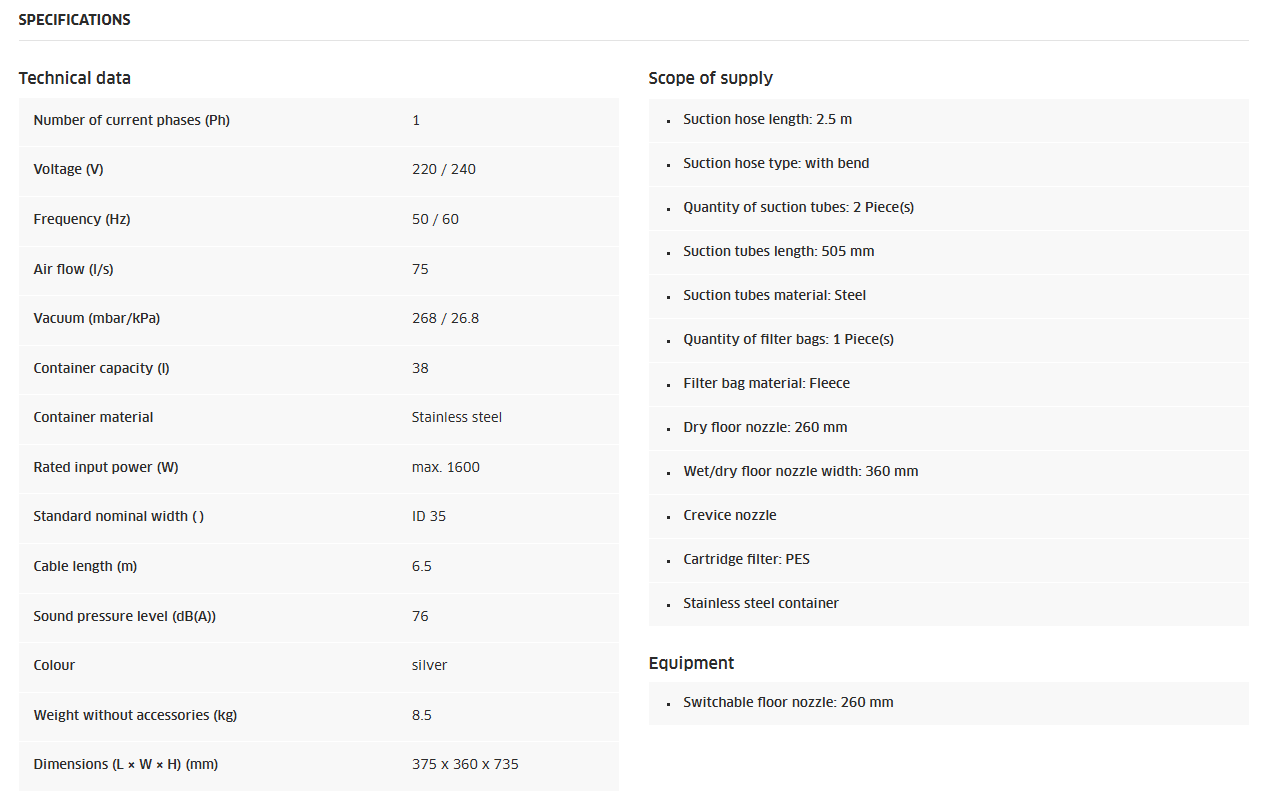Select the Sound pressure level (dB(A)) label
The height and width of the screenshot is (805, 1270).
[124, 616]
